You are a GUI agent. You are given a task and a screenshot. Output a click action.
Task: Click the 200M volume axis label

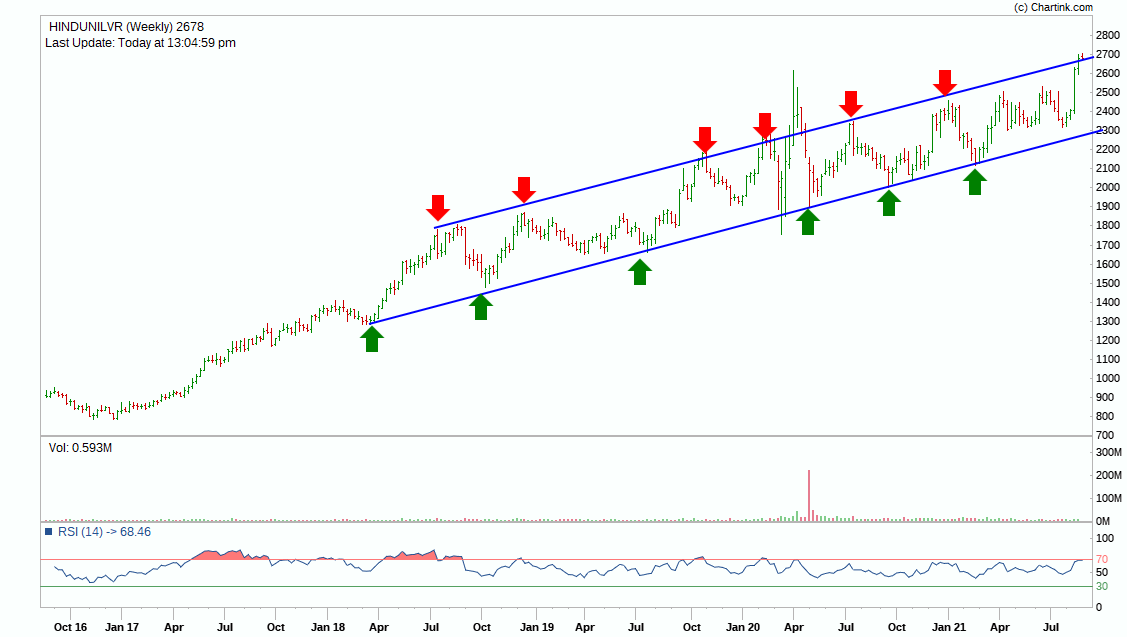pyautogui.click(x=1108, y=475)
